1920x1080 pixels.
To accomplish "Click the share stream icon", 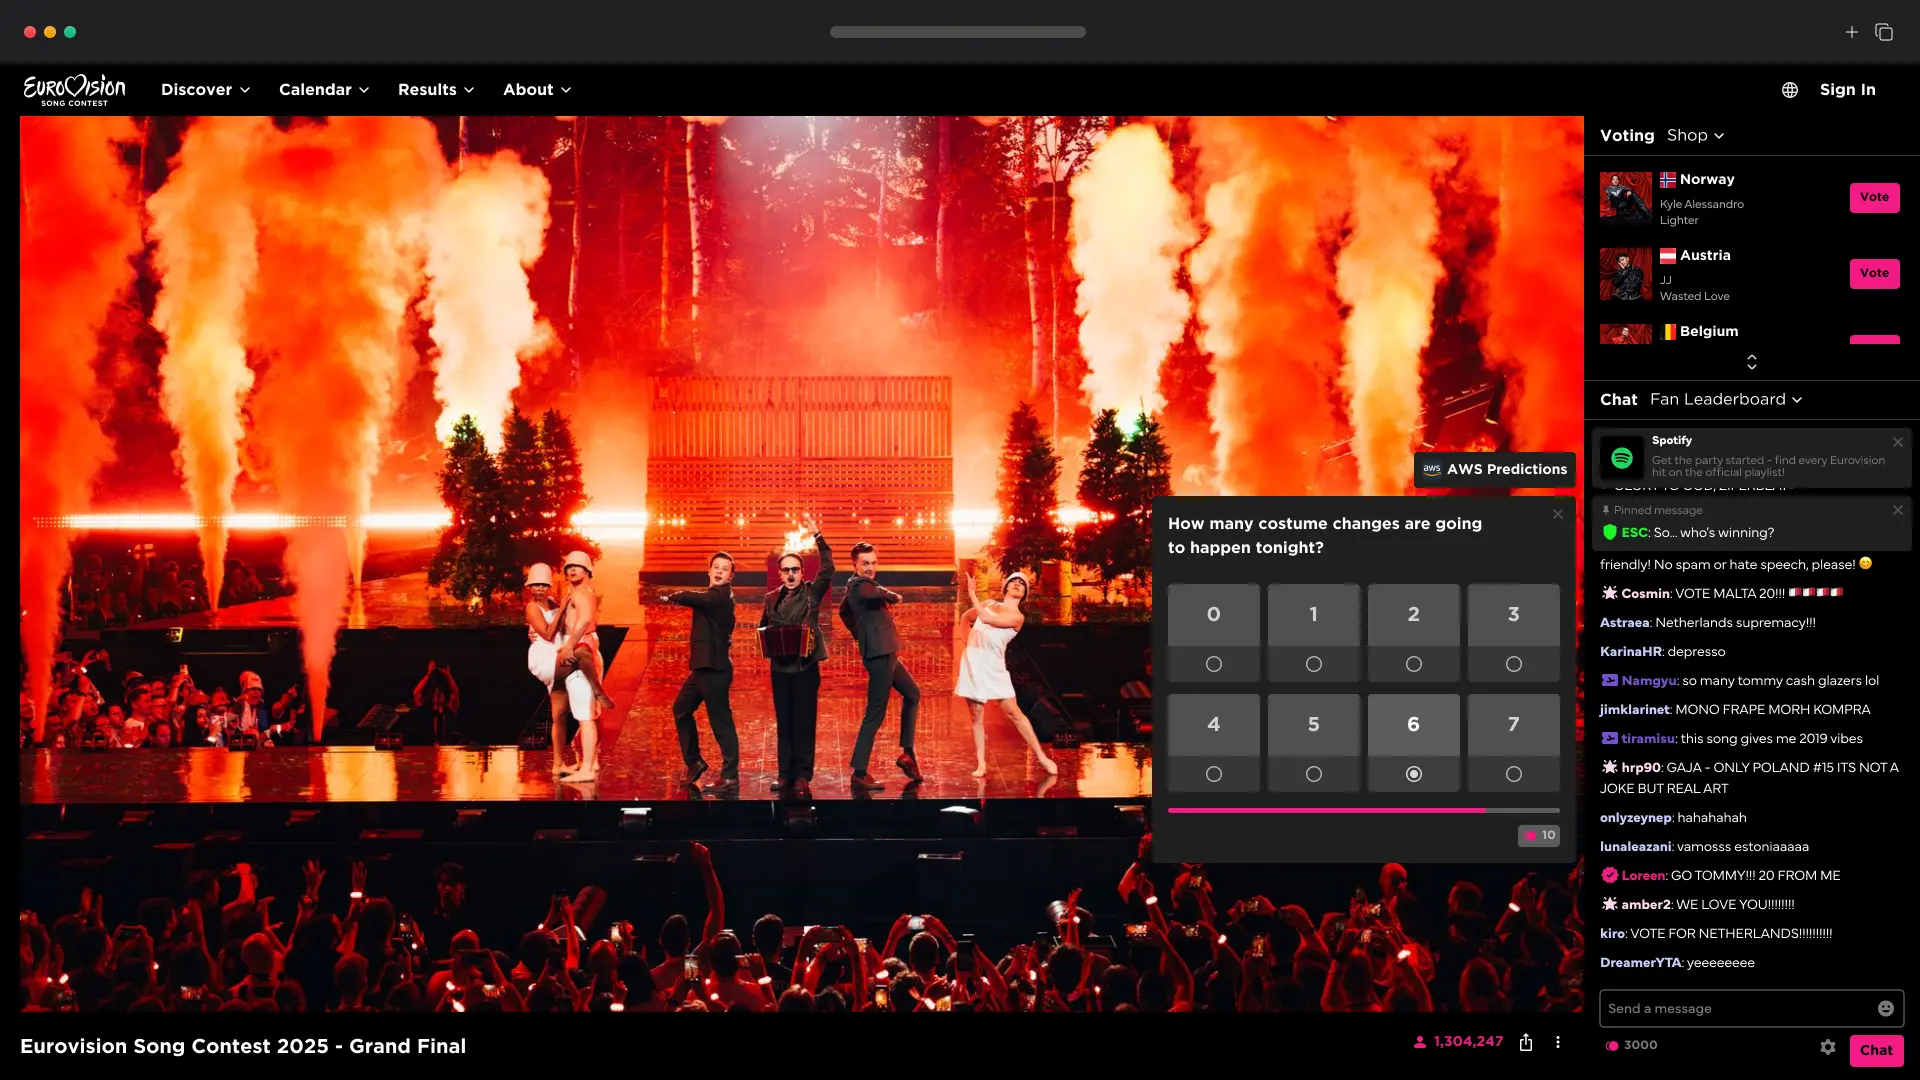I will 1526,1043.
